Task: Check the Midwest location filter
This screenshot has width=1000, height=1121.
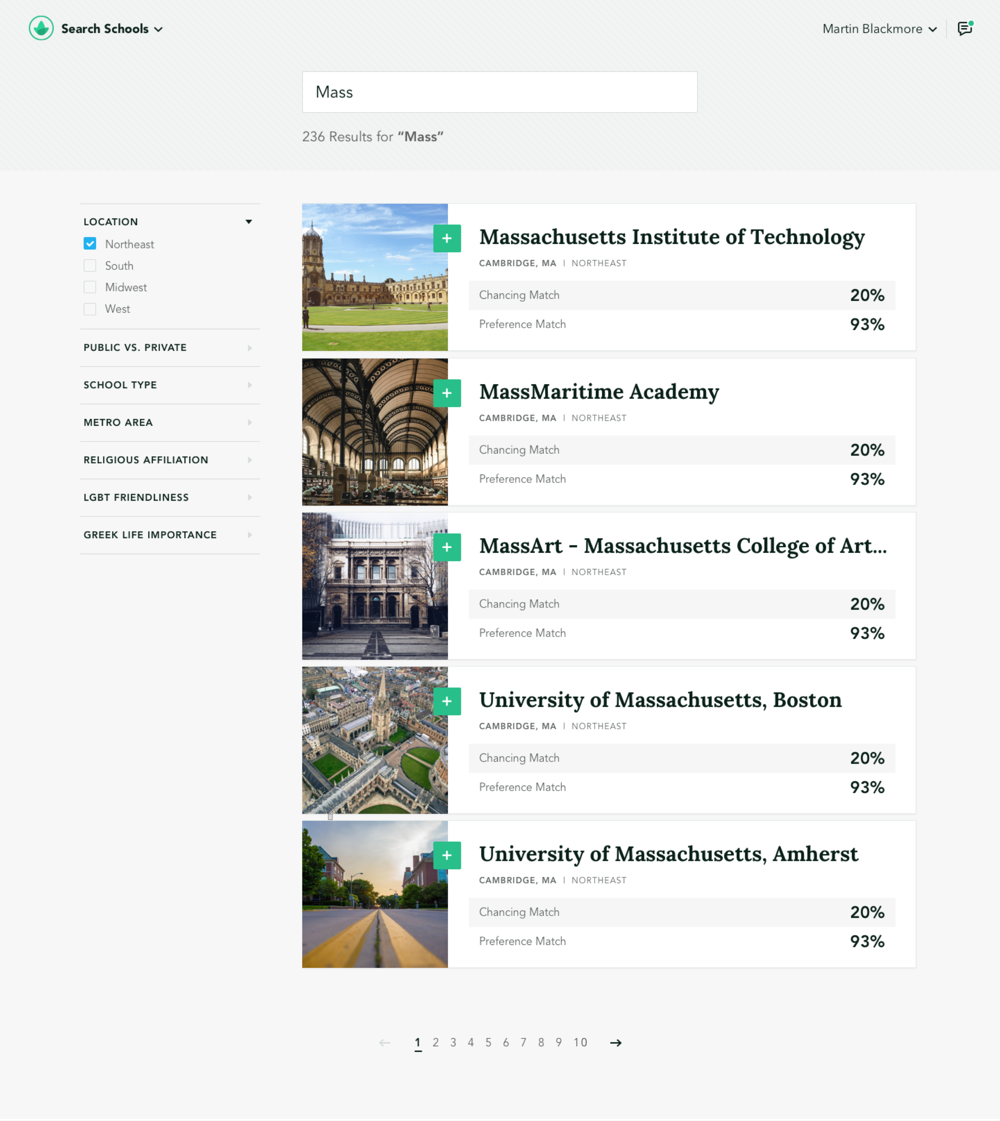Action: coord(90,287)
